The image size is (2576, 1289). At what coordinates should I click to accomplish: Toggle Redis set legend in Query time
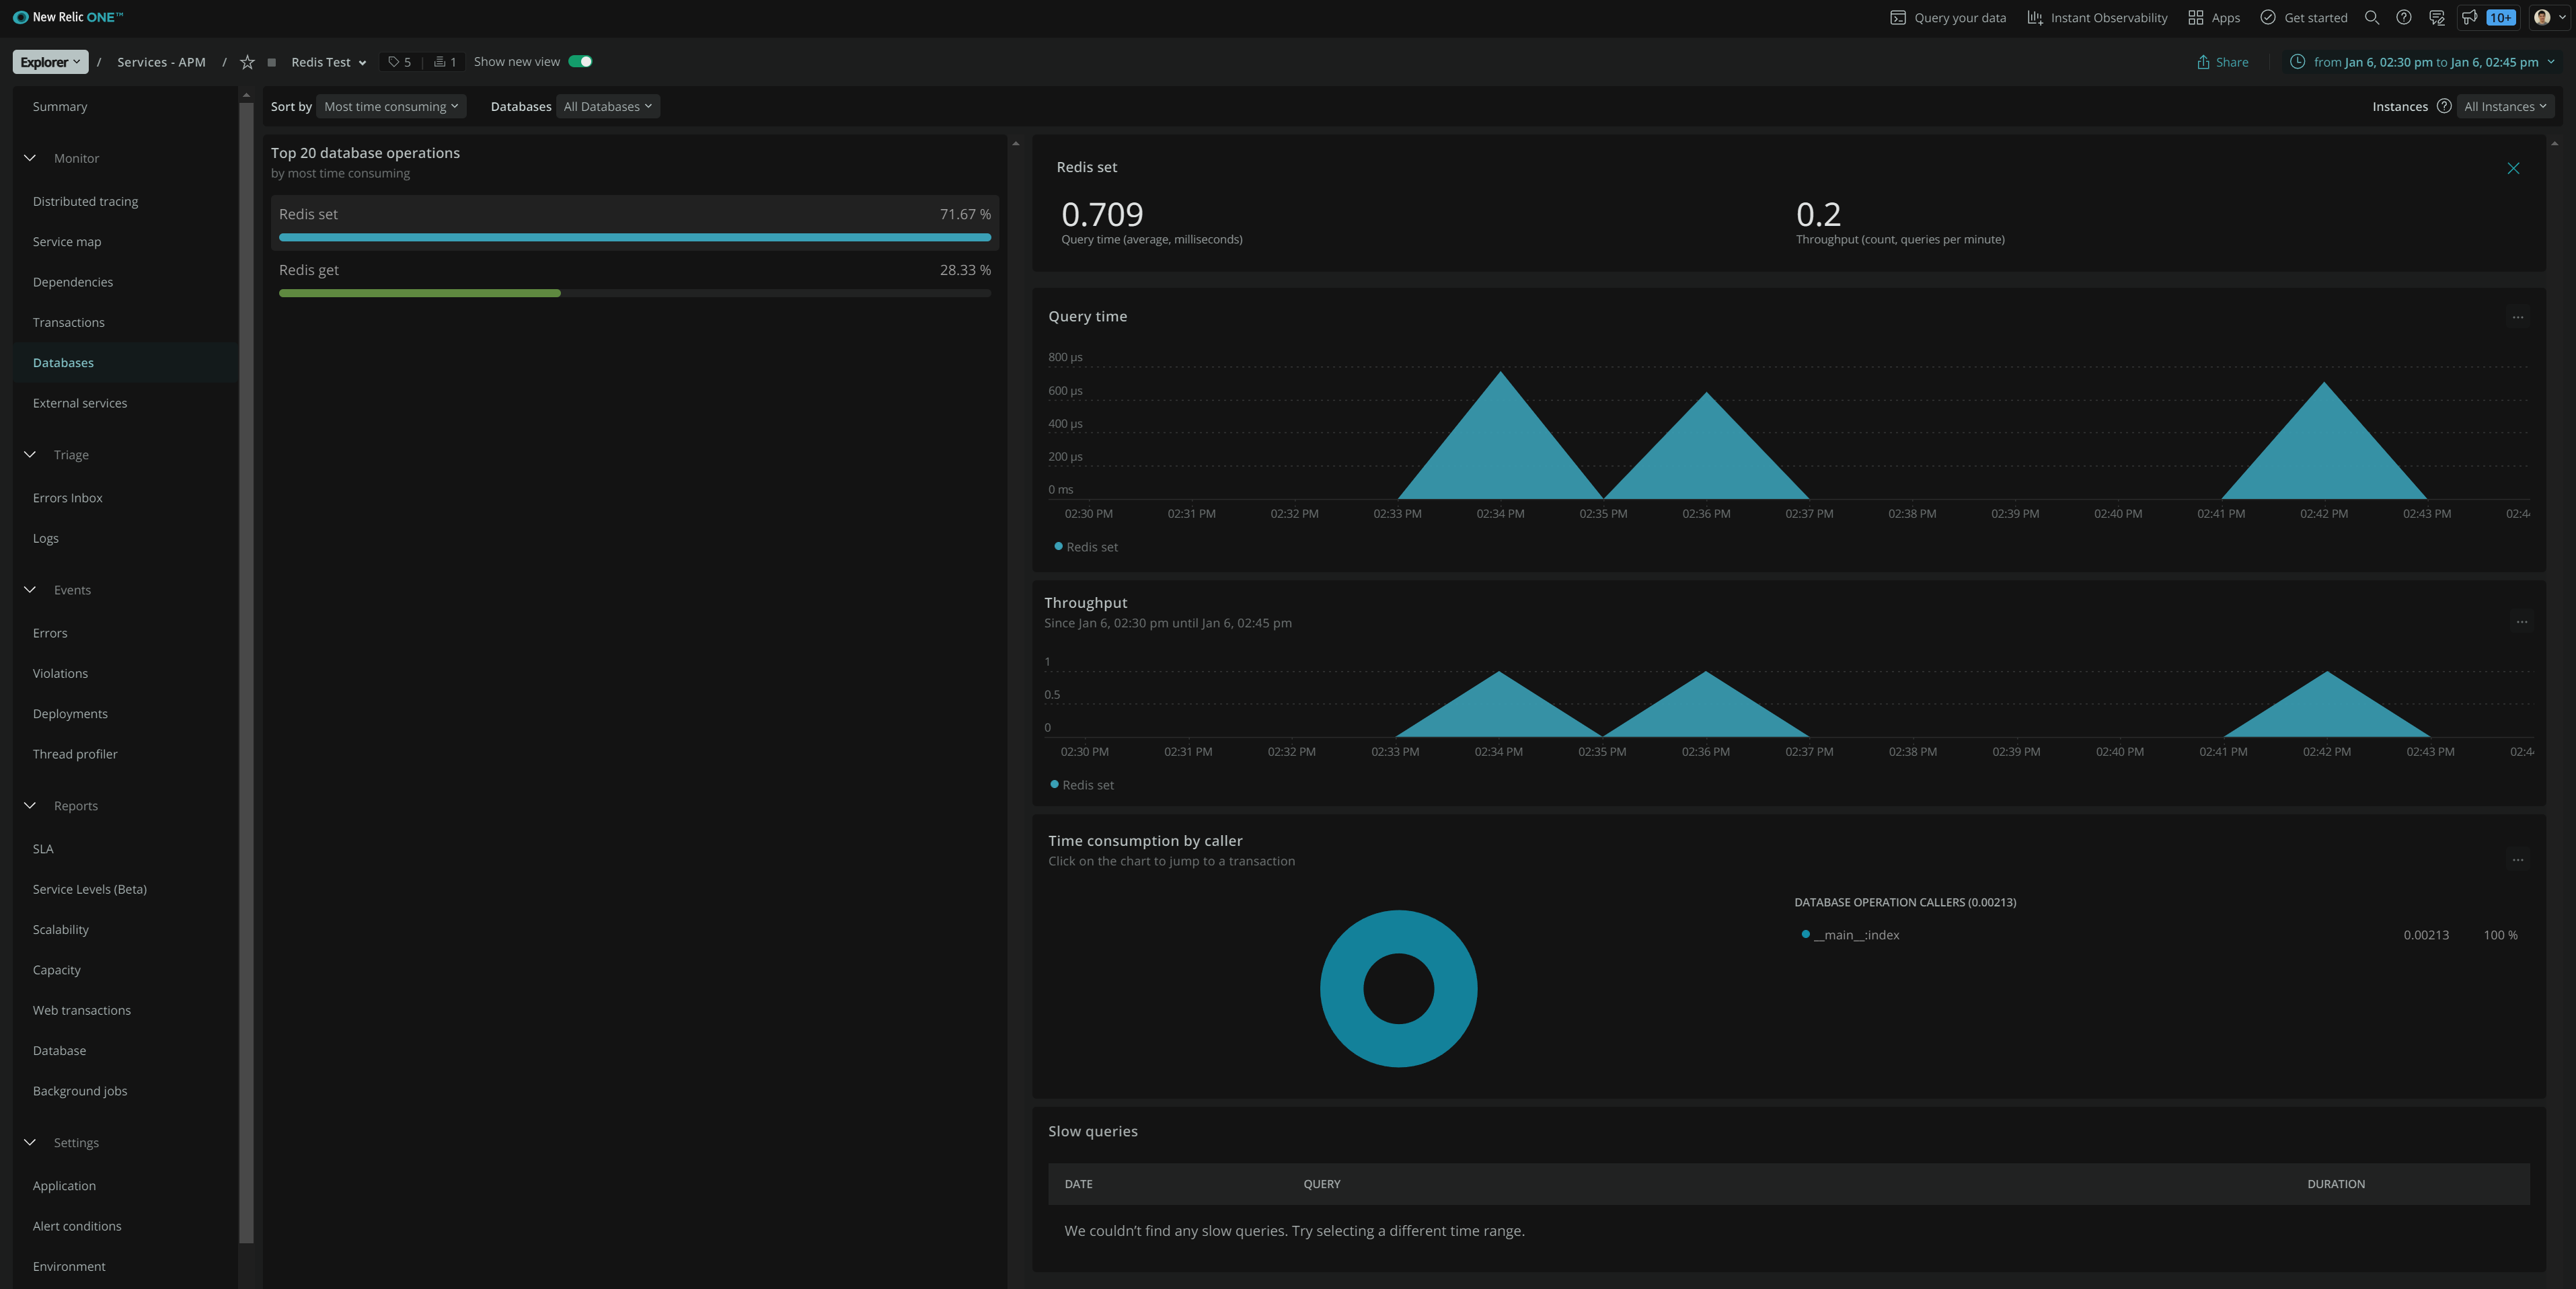(1086, 547)
